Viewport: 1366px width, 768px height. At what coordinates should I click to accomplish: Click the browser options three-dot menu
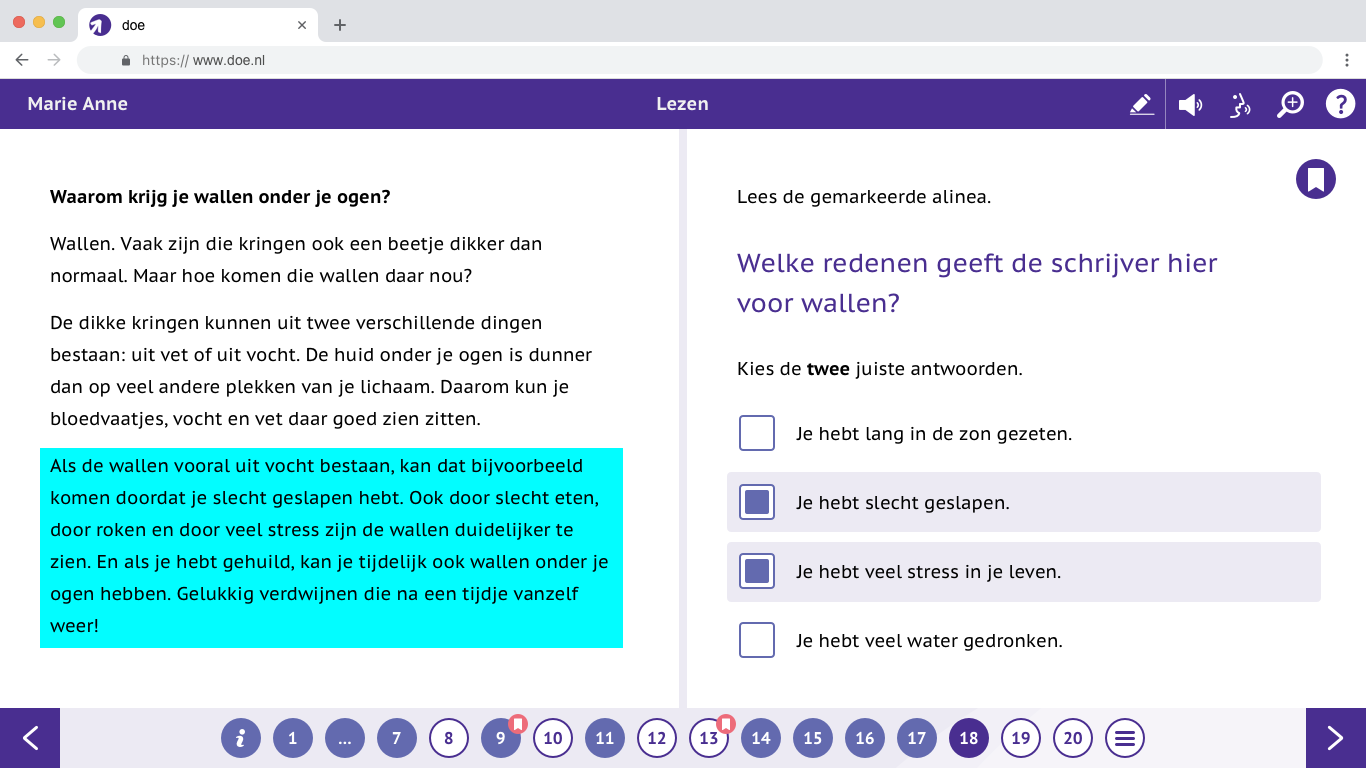pyautogui.click(x=1349, y=60)
